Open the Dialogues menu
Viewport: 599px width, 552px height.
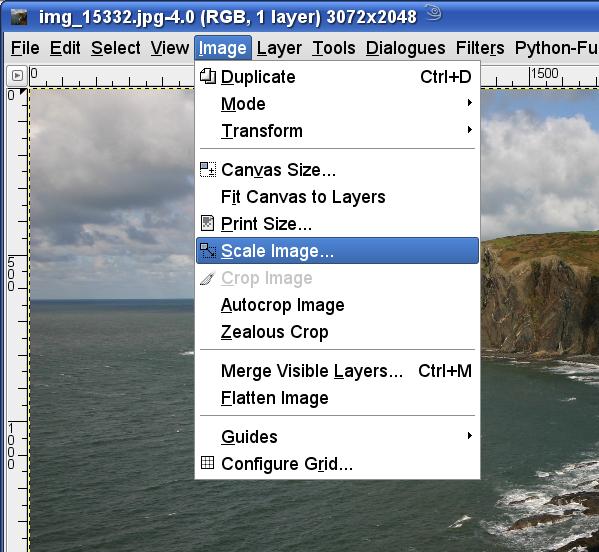(405, 48)
